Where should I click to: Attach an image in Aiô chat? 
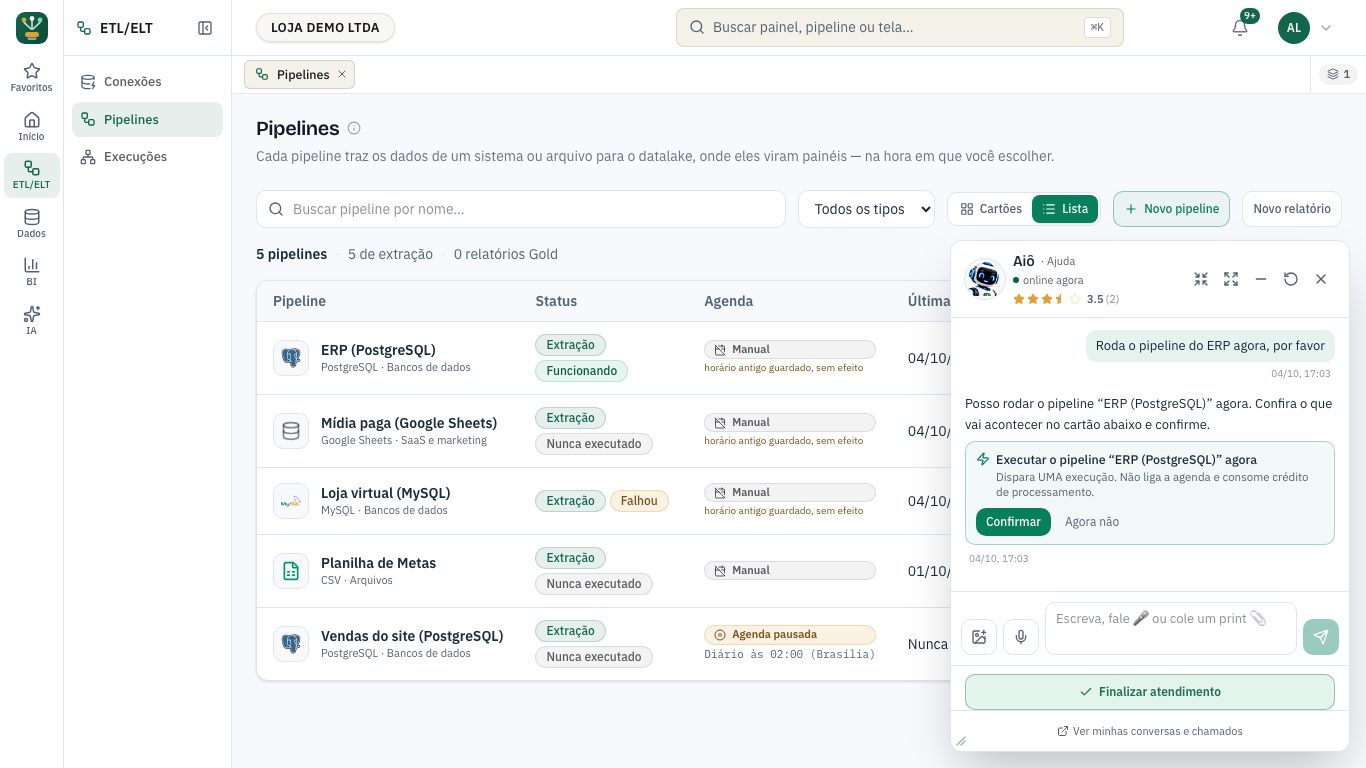[x=979, y=637]
